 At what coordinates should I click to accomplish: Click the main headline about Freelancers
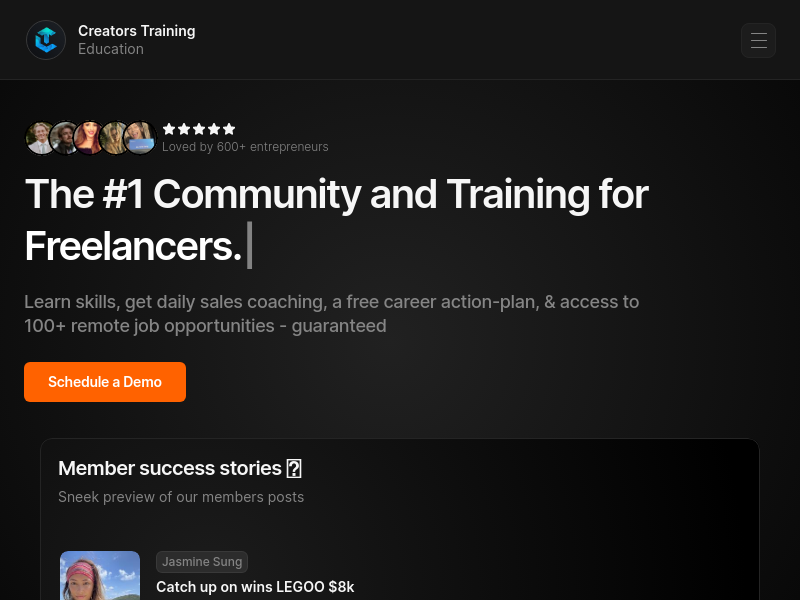point(337,220)
